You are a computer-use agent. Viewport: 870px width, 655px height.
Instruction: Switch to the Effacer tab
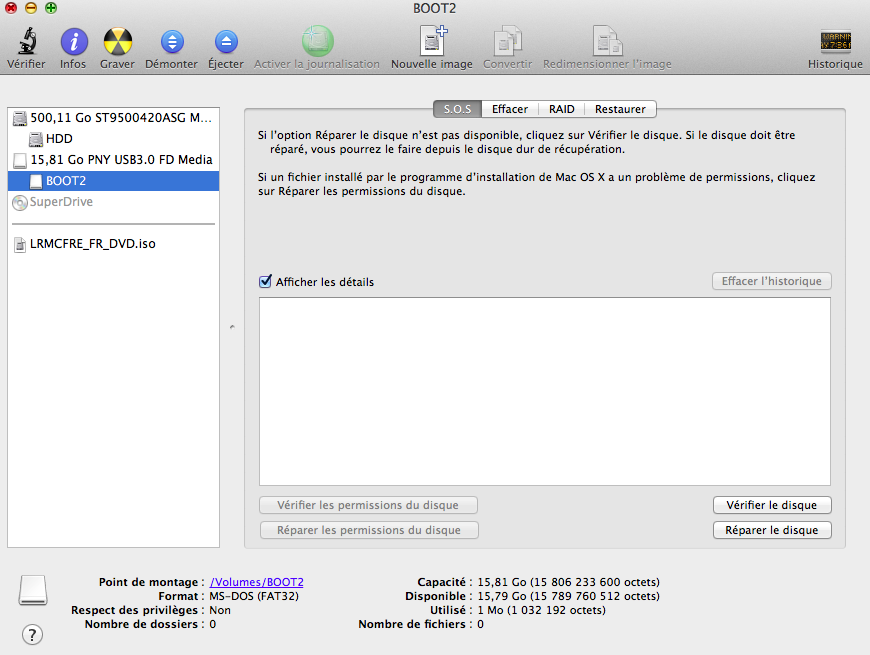(509, 109)
